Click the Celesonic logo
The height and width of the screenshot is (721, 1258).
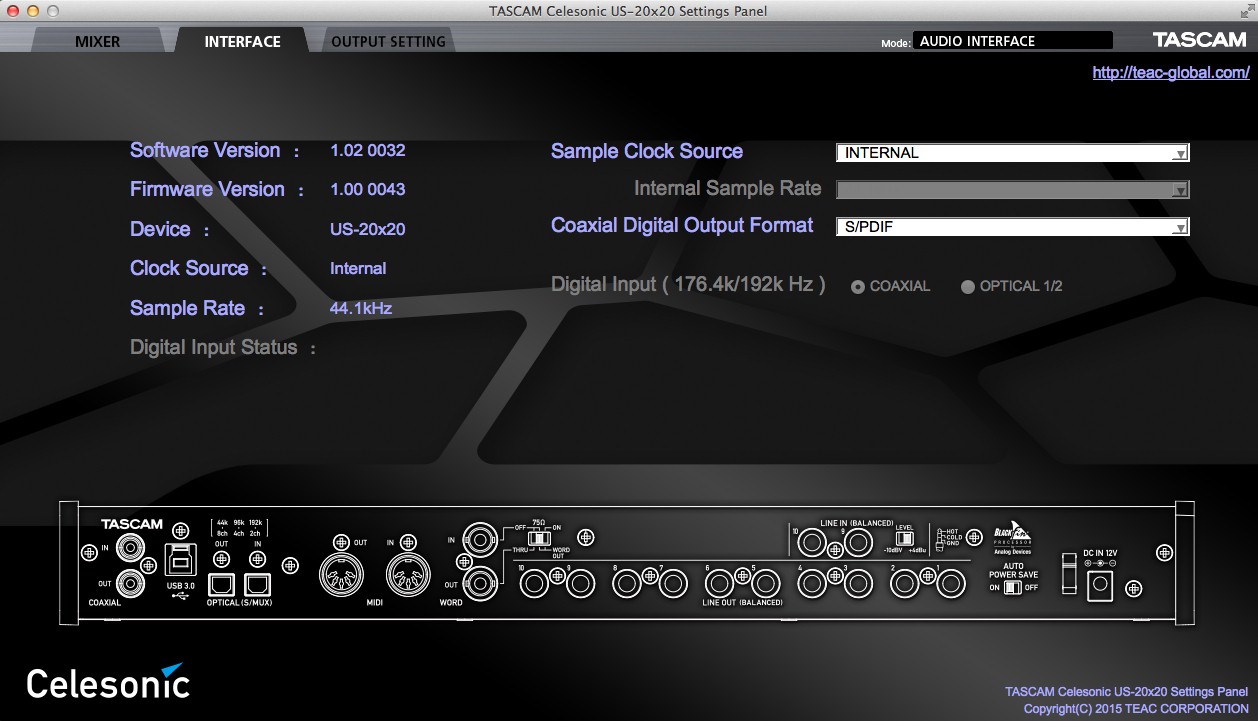(x=108, y=681)
